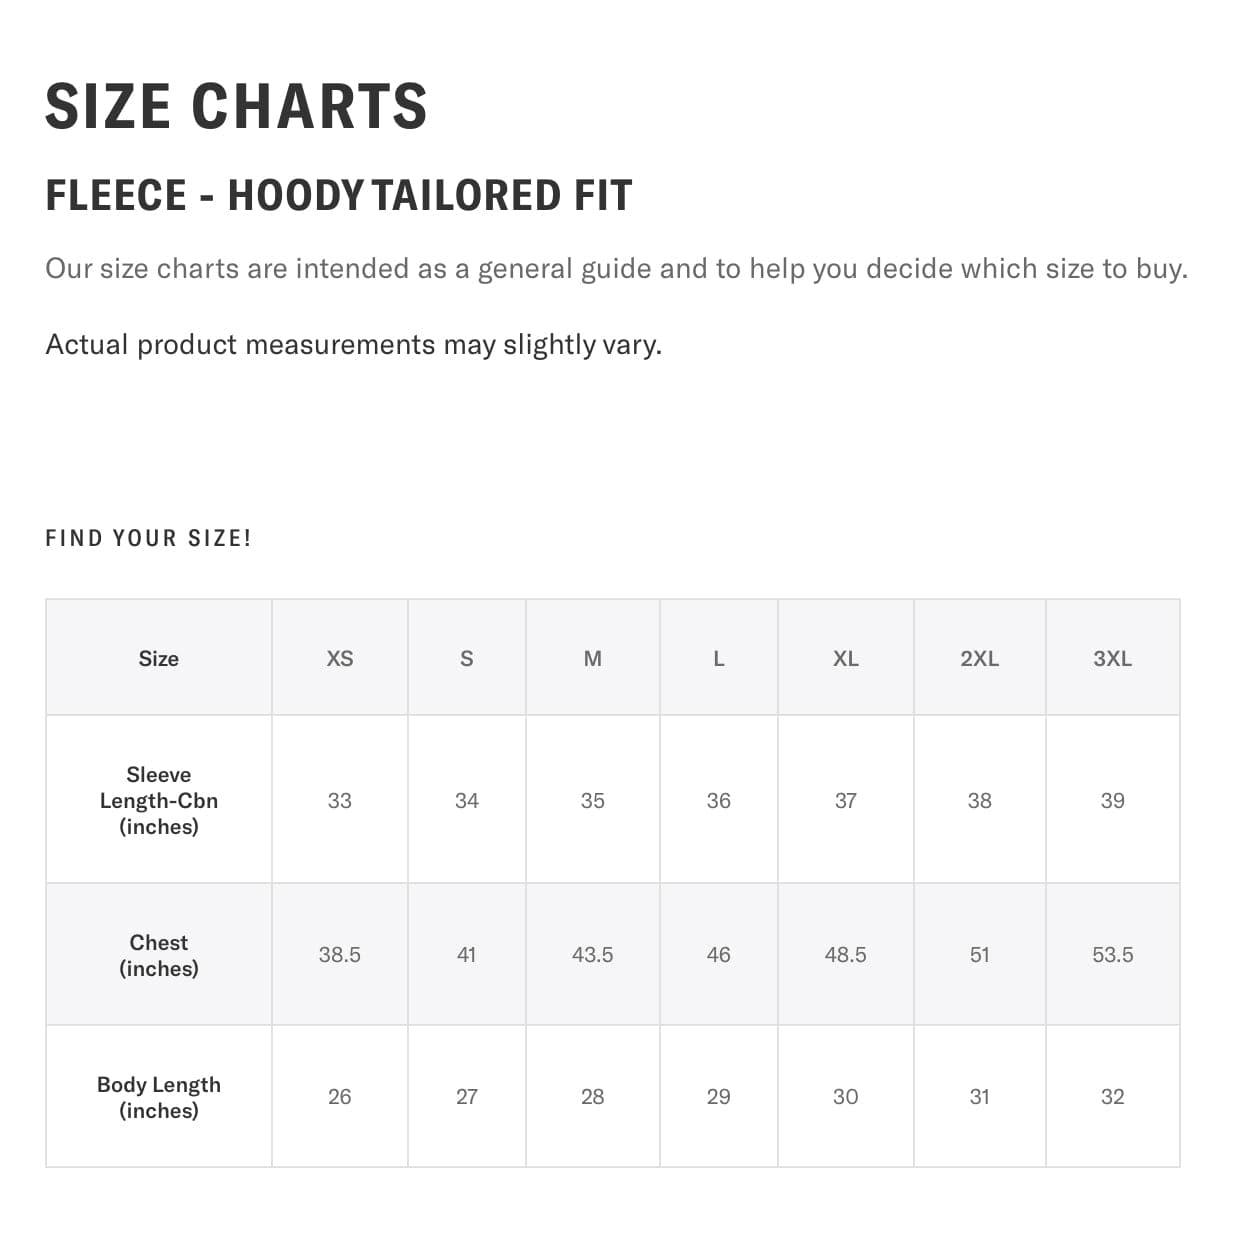The height and width of the screenshot is (1250, 1250).
Task: Select the M size column header
Action: tap(592, 658)
